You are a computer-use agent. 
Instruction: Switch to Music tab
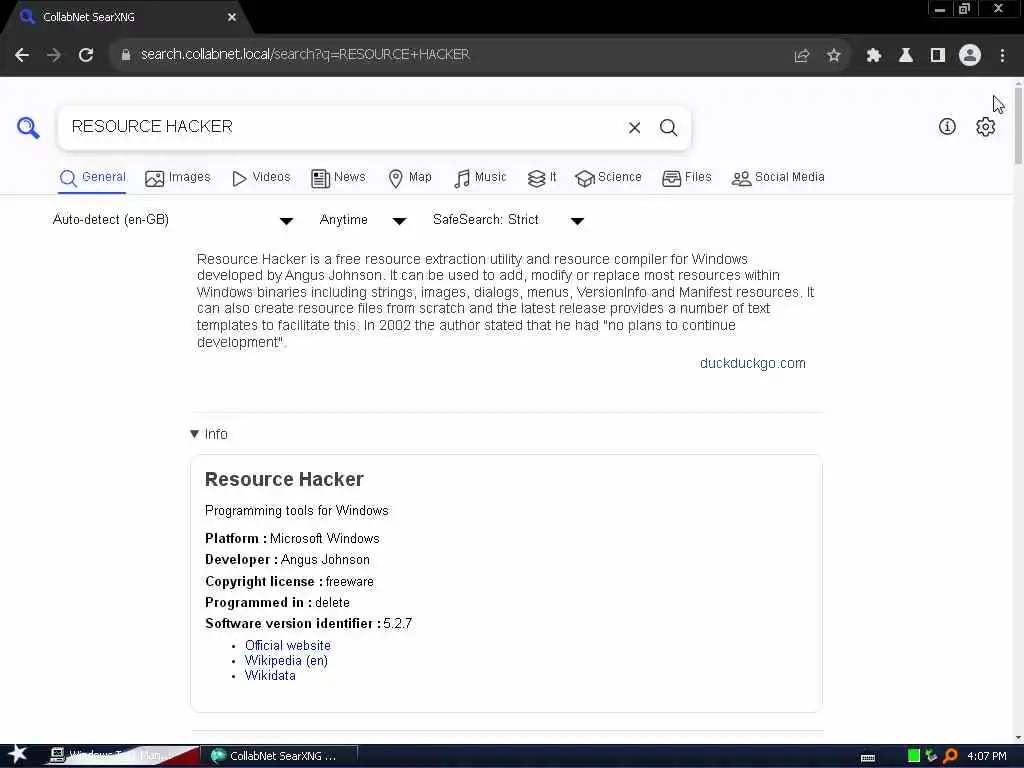coord(480,178)
